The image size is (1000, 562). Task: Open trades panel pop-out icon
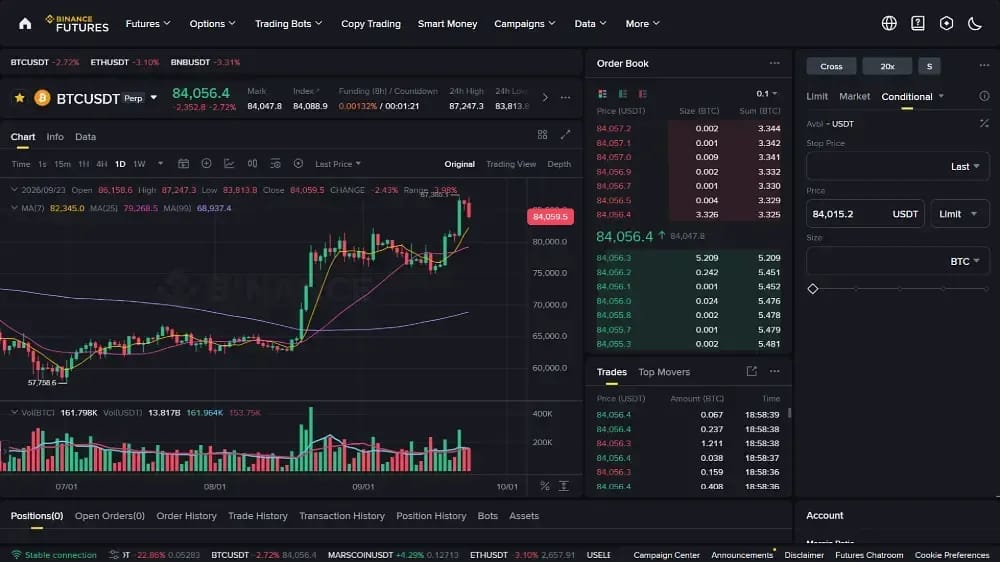tap(751, 371)
